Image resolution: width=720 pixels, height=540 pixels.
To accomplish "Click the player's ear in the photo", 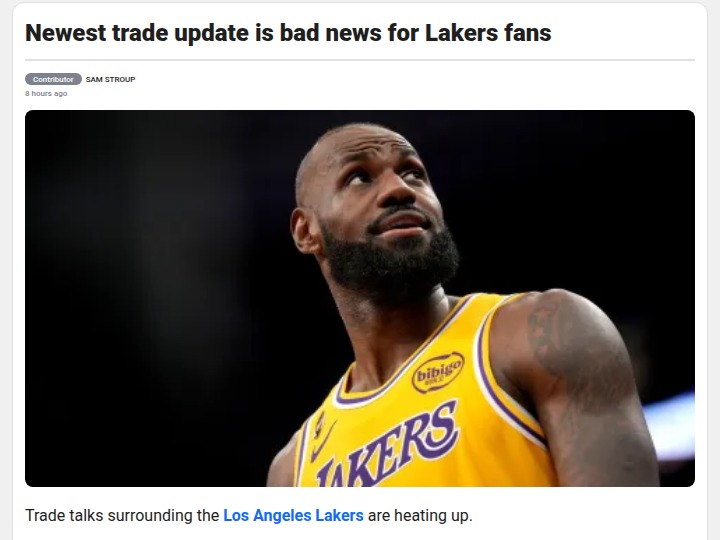I will (x=304, y=230).
